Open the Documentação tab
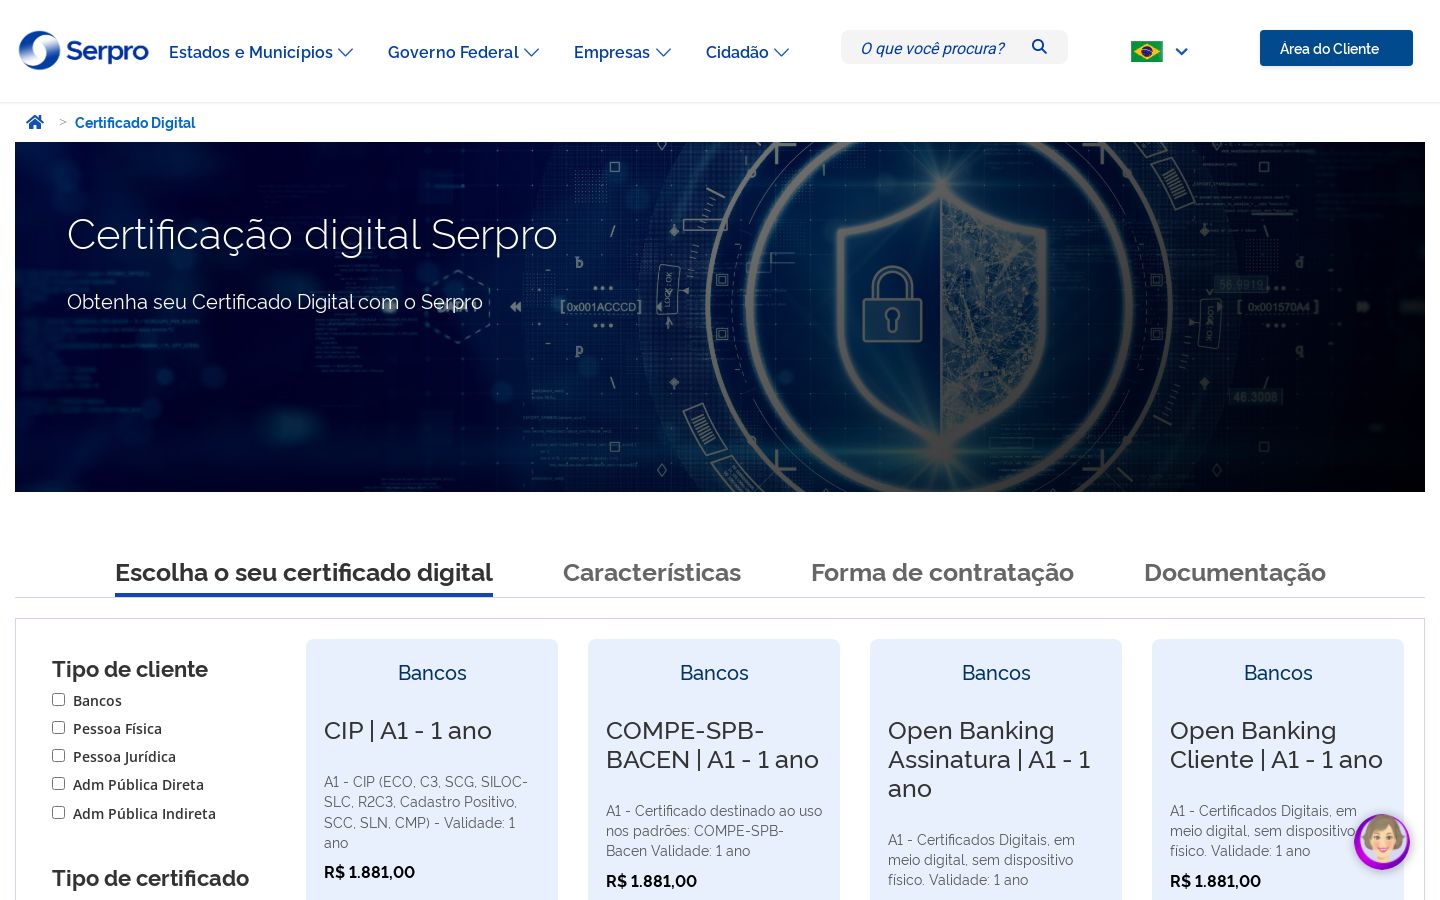Screen dimensions: 1440x900 click(x=1235, y=573)
